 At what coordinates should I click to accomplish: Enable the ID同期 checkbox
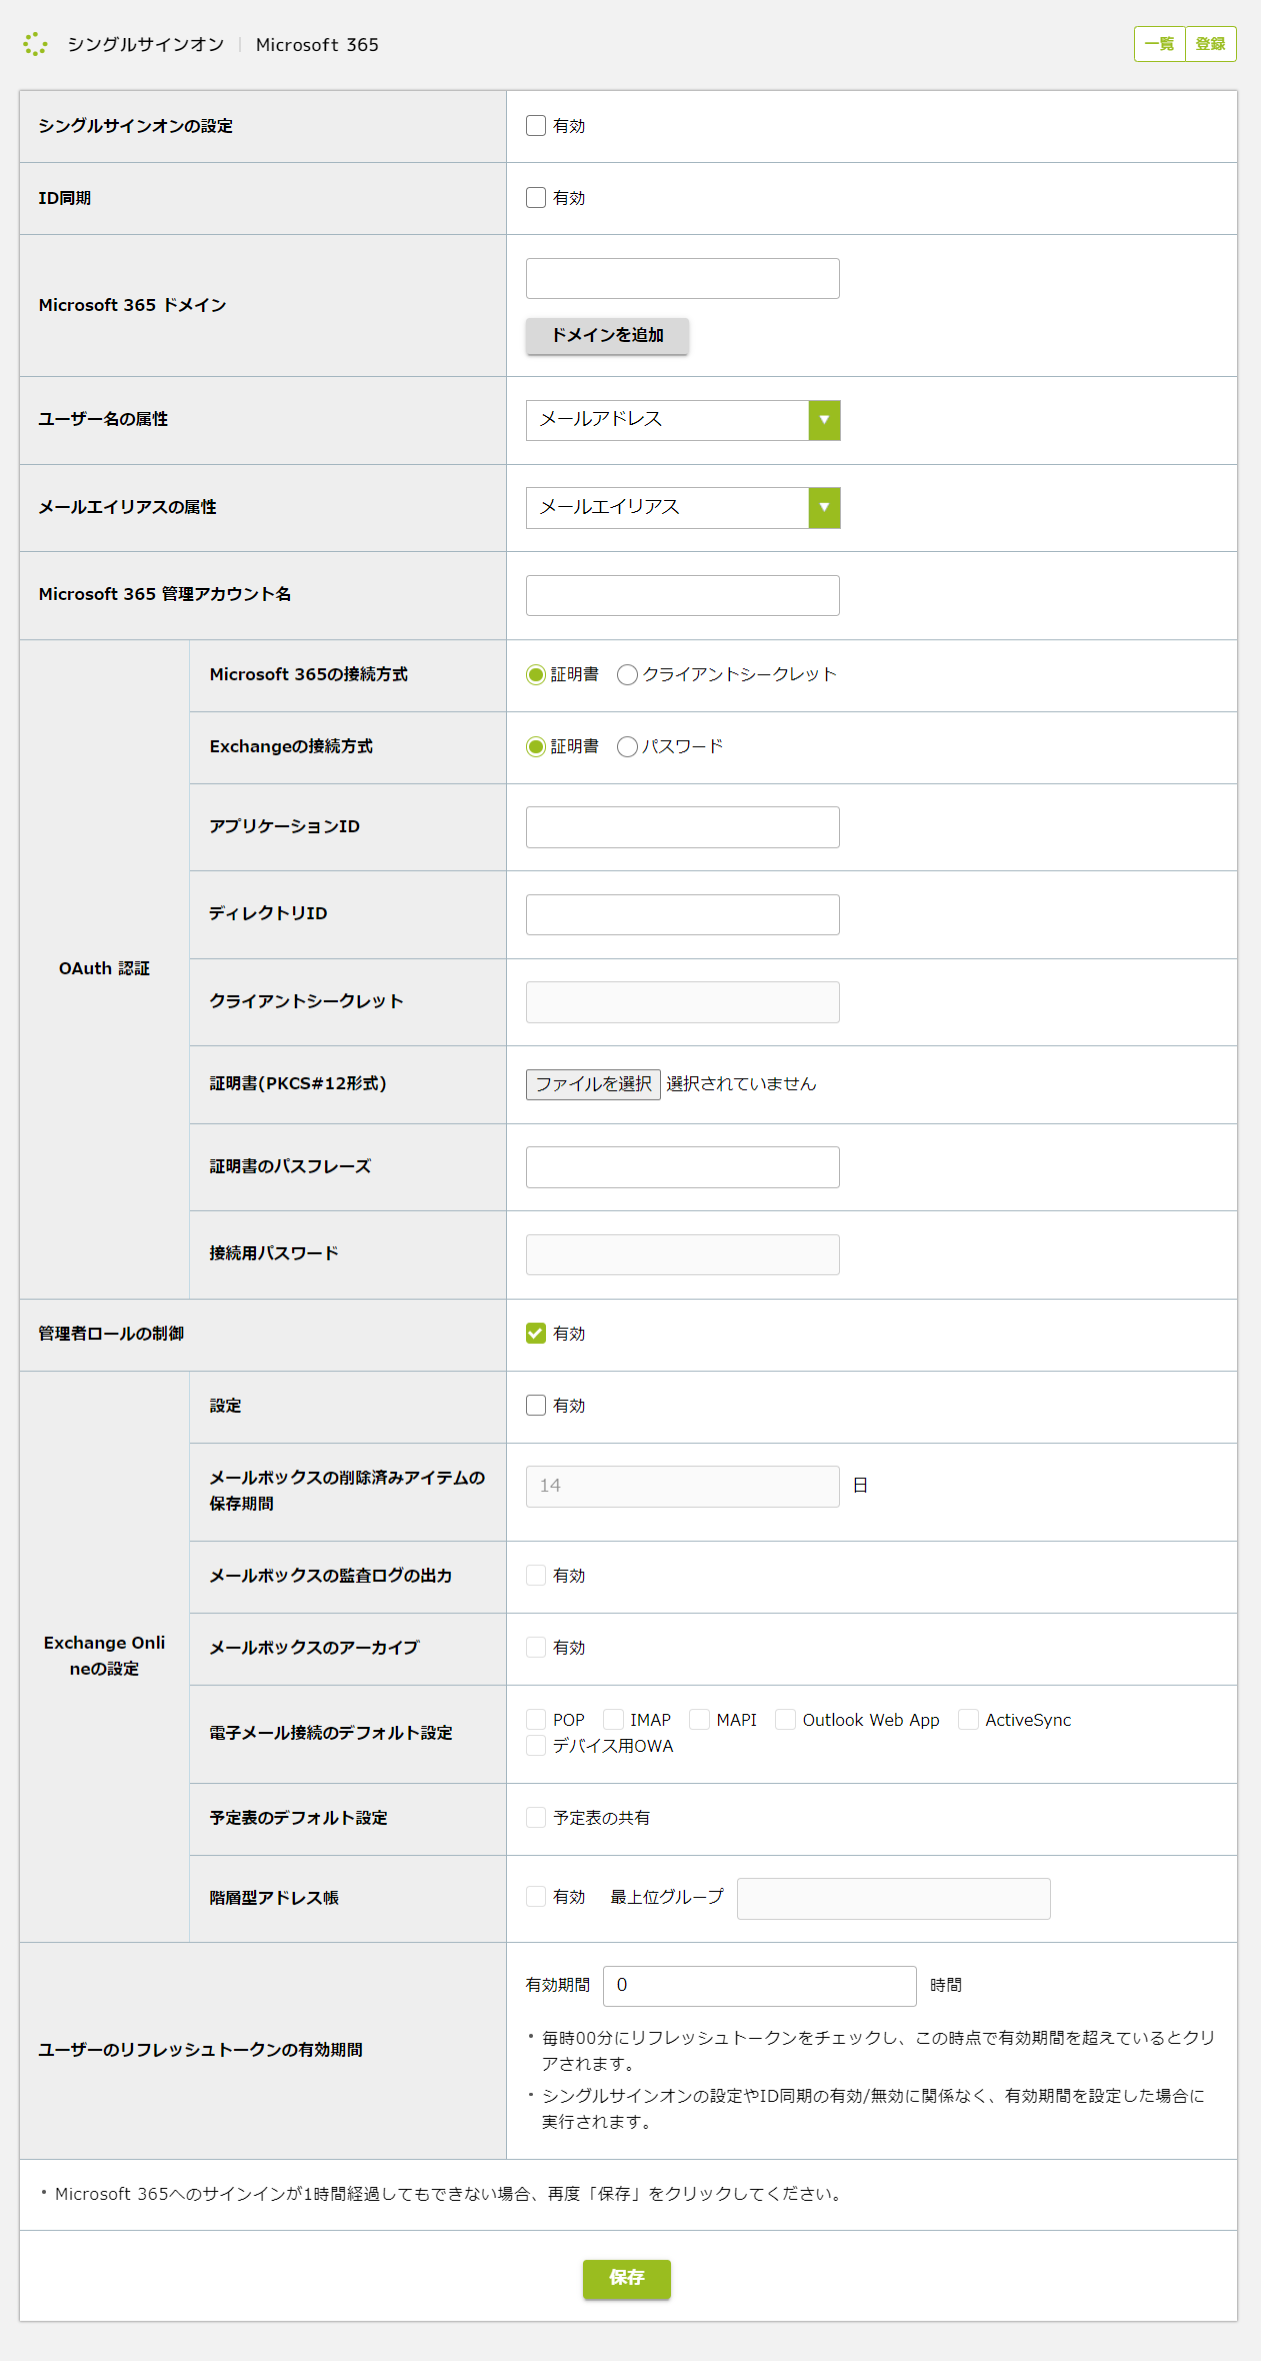coord(536,198)
